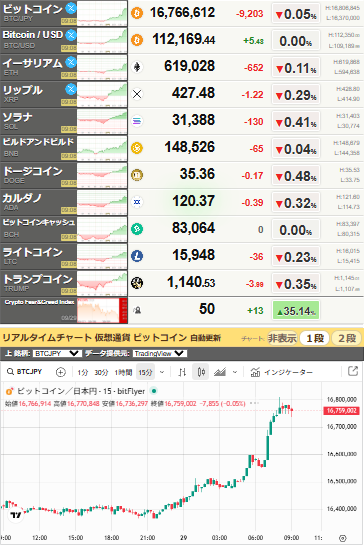Image resolution: width=364 pixels, height=545 pixels.
Task: Set chart display to 1段
Action: pos(315,338)
